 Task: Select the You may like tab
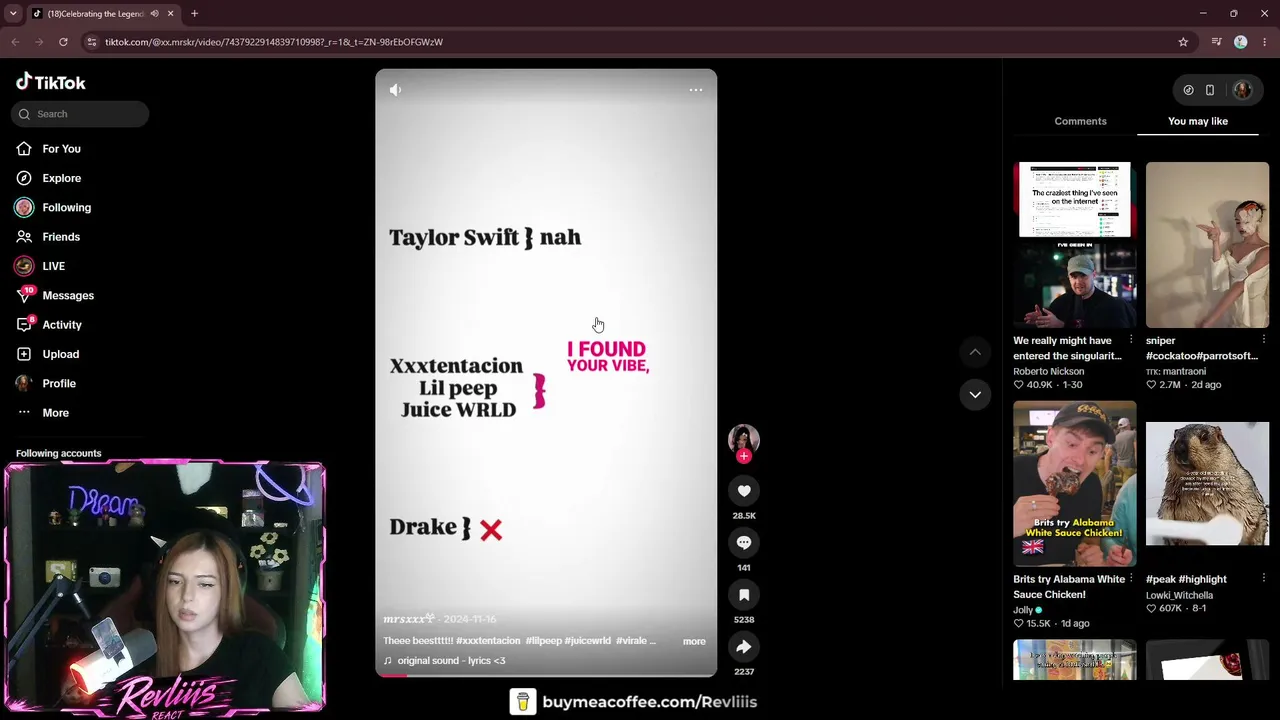click(x=1198, y=121)
